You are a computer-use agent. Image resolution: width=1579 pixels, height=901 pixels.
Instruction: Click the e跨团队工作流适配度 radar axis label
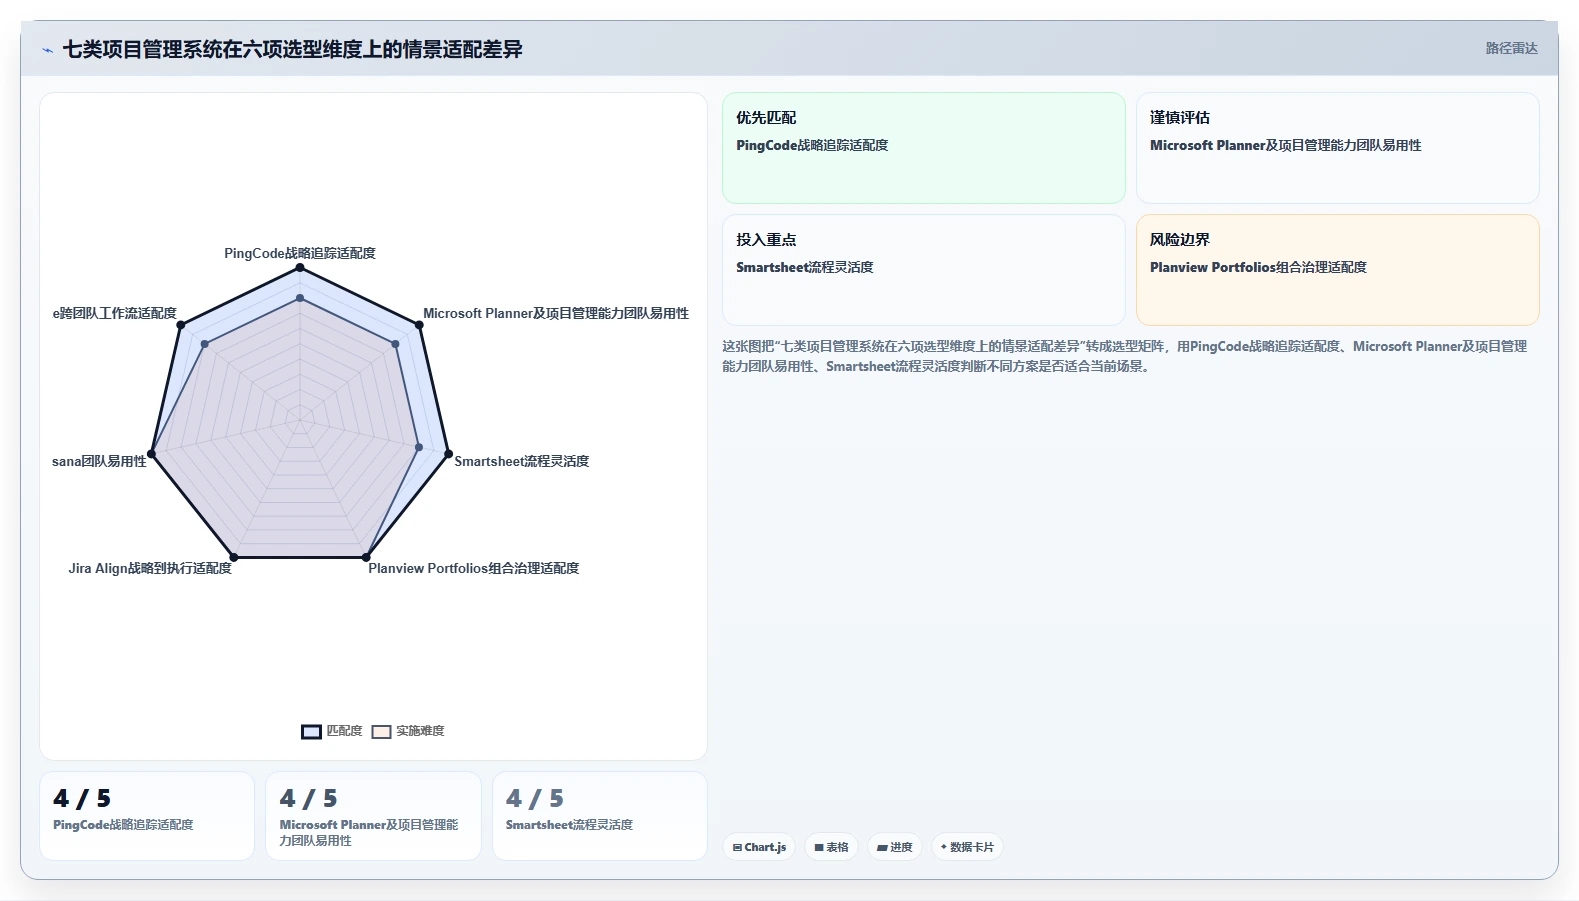click(x=114, y=313)
